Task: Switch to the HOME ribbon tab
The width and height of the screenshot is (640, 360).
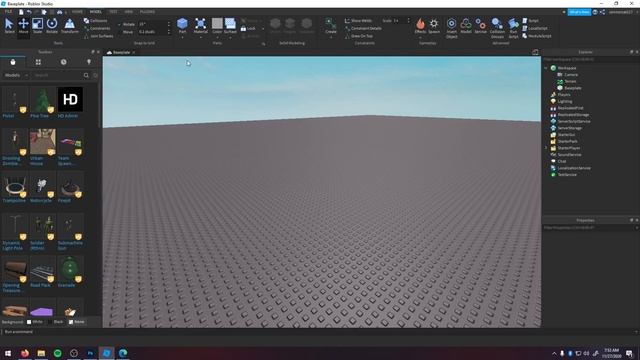Action: tap(77, 12)
